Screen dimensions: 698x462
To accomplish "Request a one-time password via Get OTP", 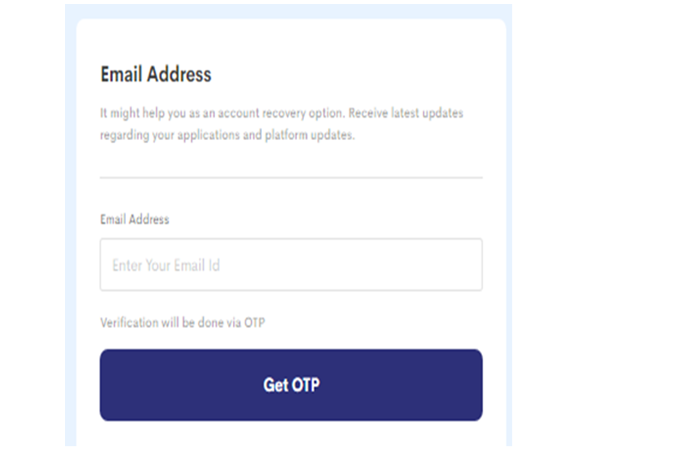I will tap(291, 385).
